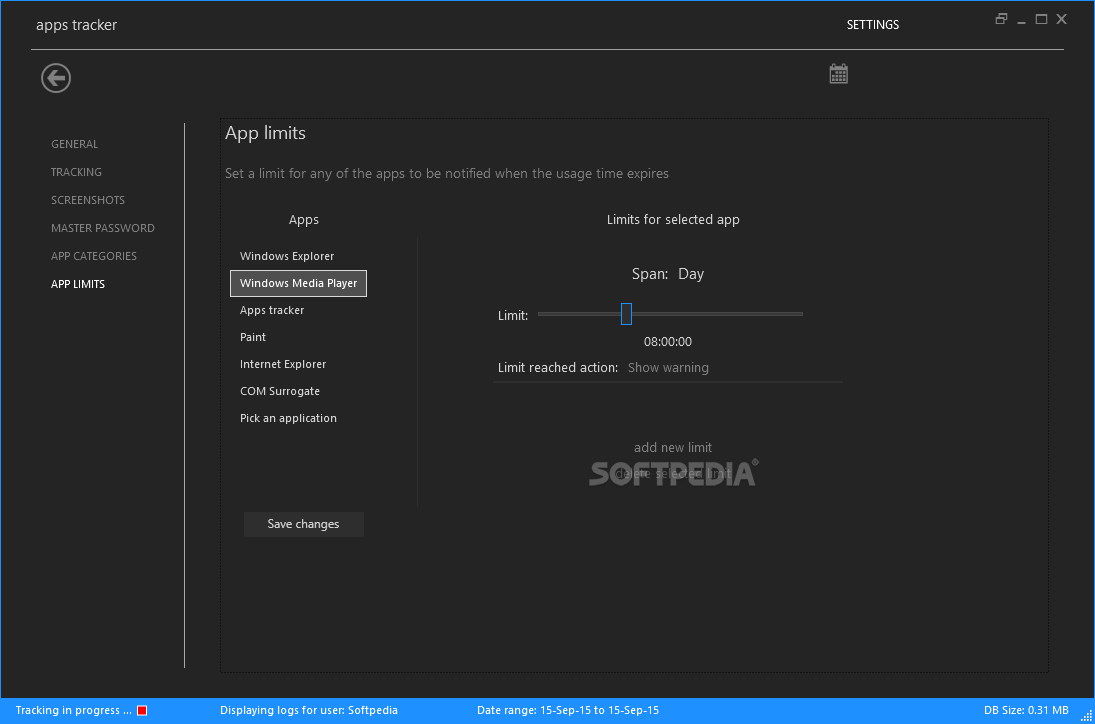This screenshot has width=1095, height=724.
Task: Click add new limit link
Action: [673, 448]
